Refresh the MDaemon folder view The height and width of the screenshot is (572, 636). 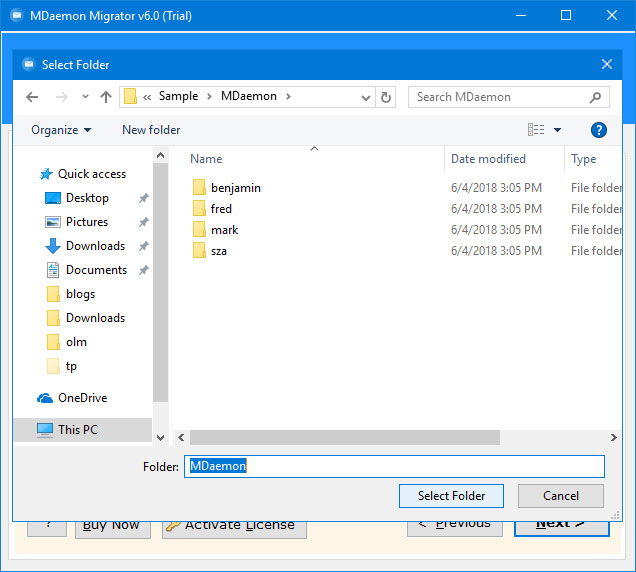point(386,97)
